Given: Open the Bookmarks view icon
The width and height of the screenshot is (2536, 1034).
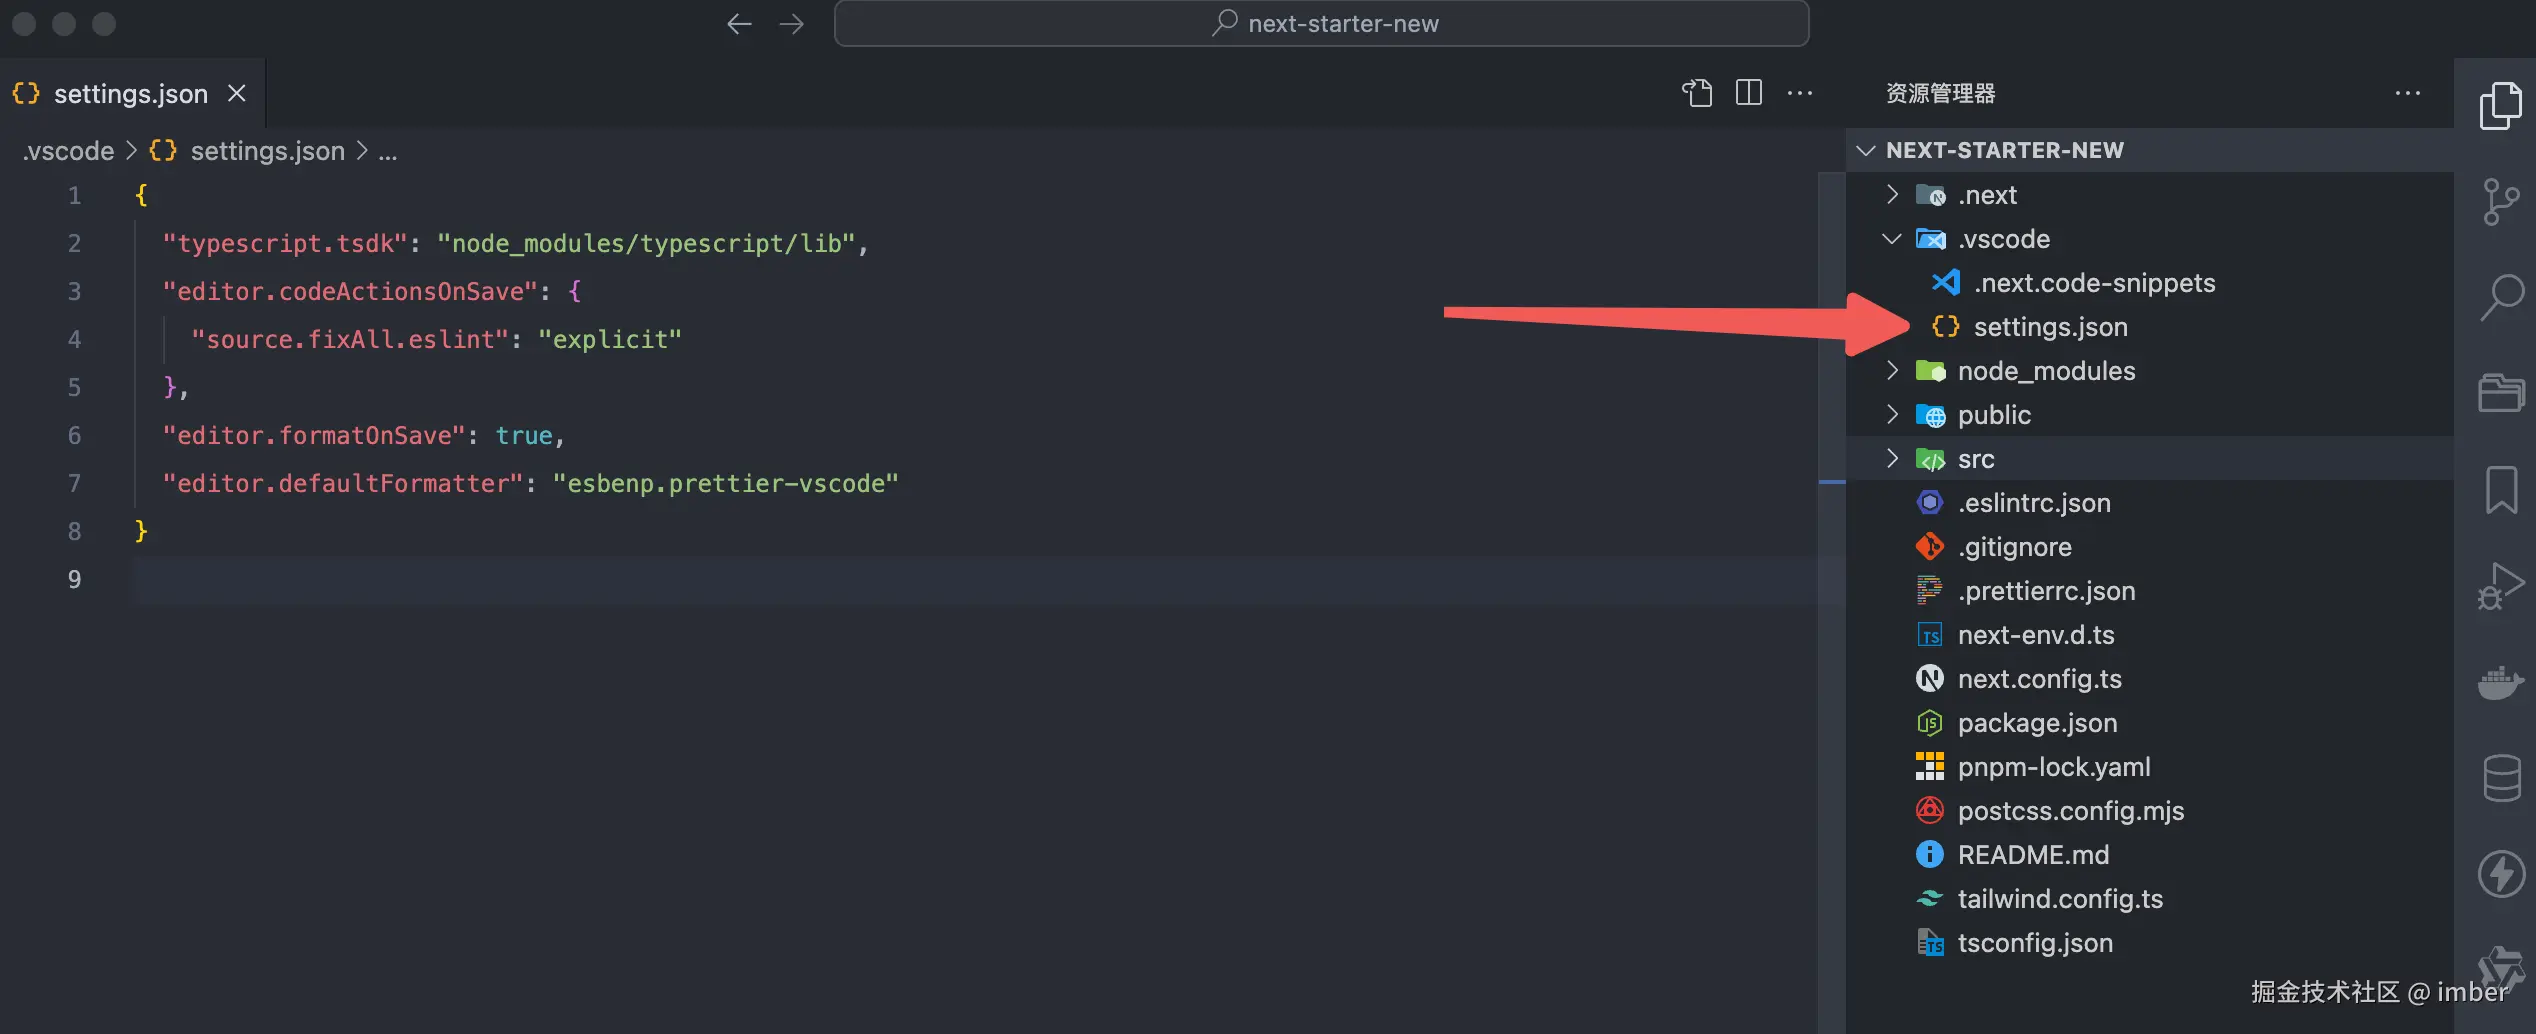Looking at the screenshot, I should click(2501, 490).
